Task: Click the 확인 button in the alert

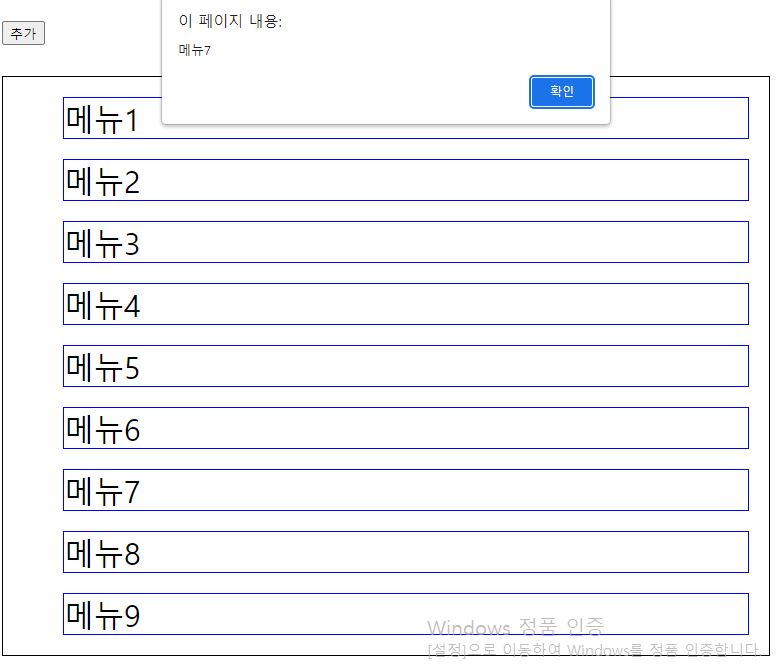Action: [x=561, y=92]
